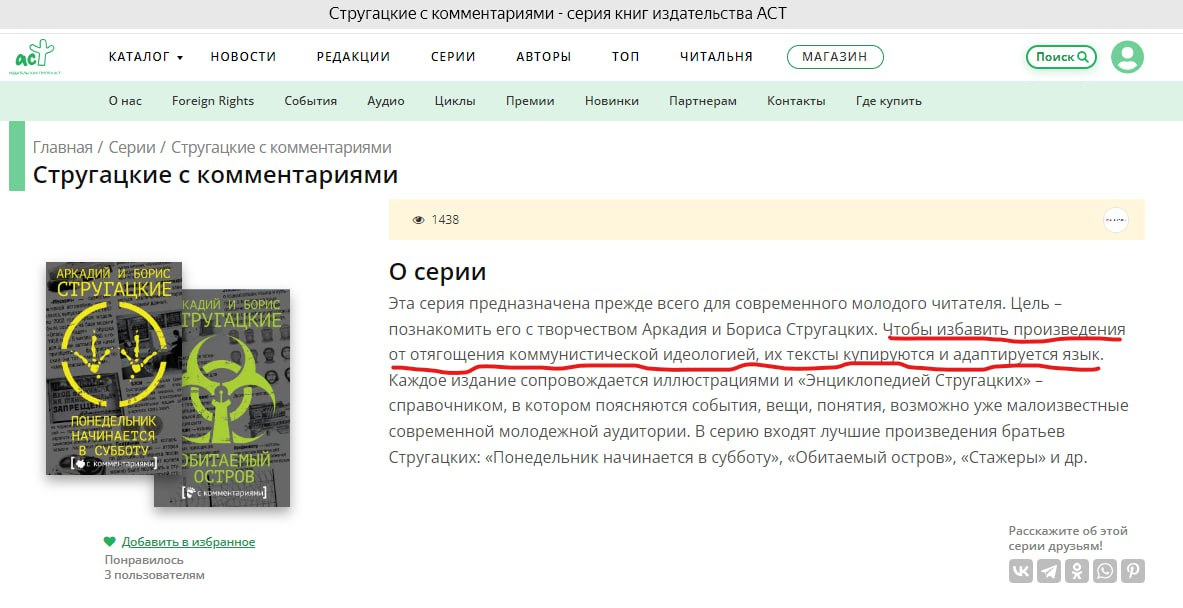This screenshot has width=1183, height=608.
Task: Click the Поиск search button
Action: (x=1062, y=57)
